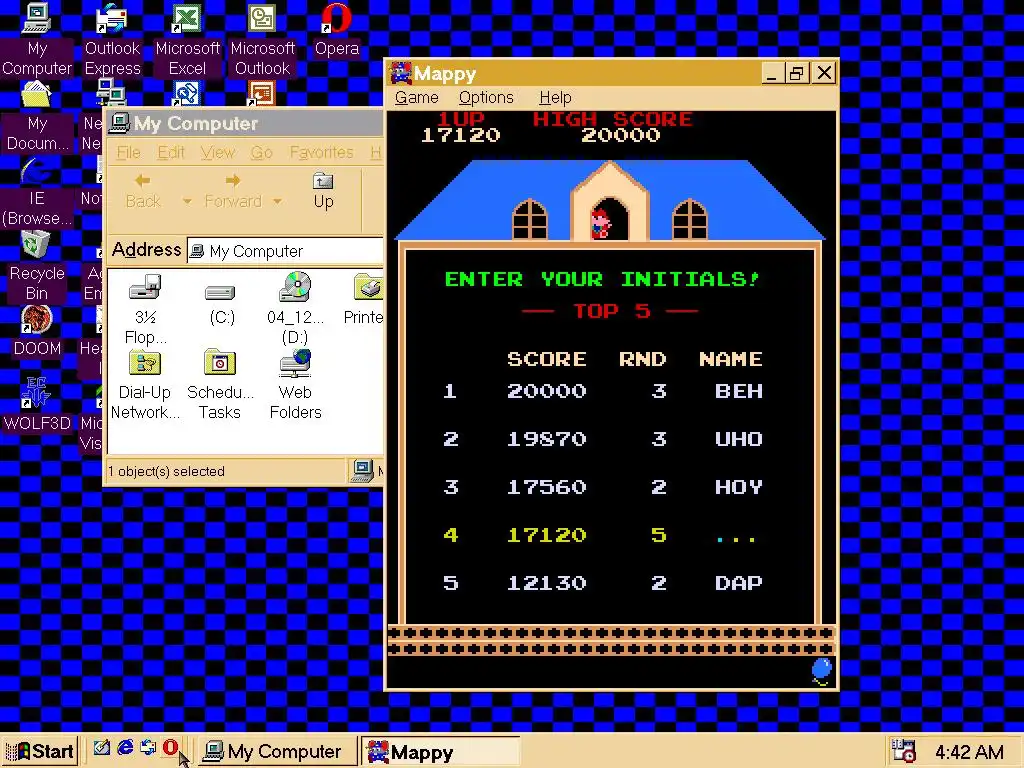Open the Options menu in Mappy
Screen dimensions: 1024x768
click(486, 97)
